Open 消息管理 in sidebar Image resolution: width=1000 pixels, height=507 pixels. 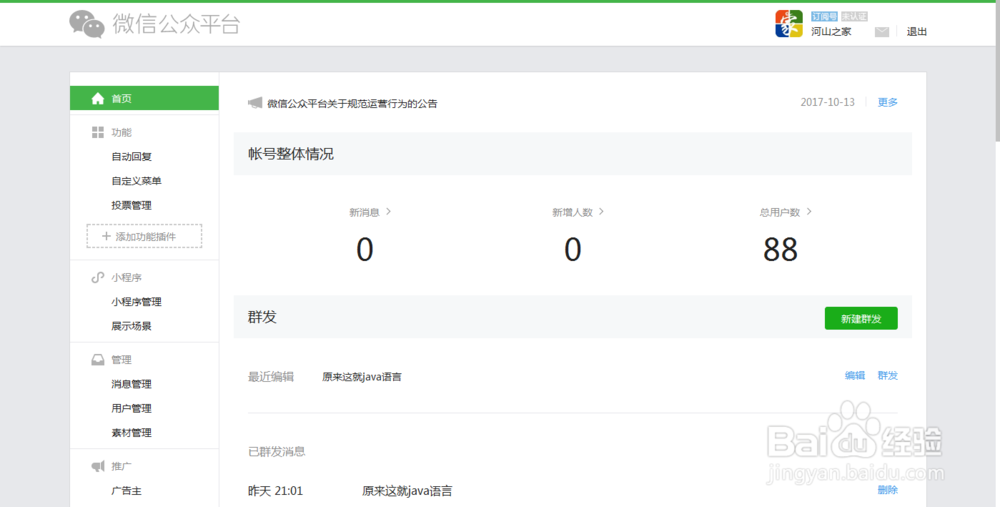(131, 384)
